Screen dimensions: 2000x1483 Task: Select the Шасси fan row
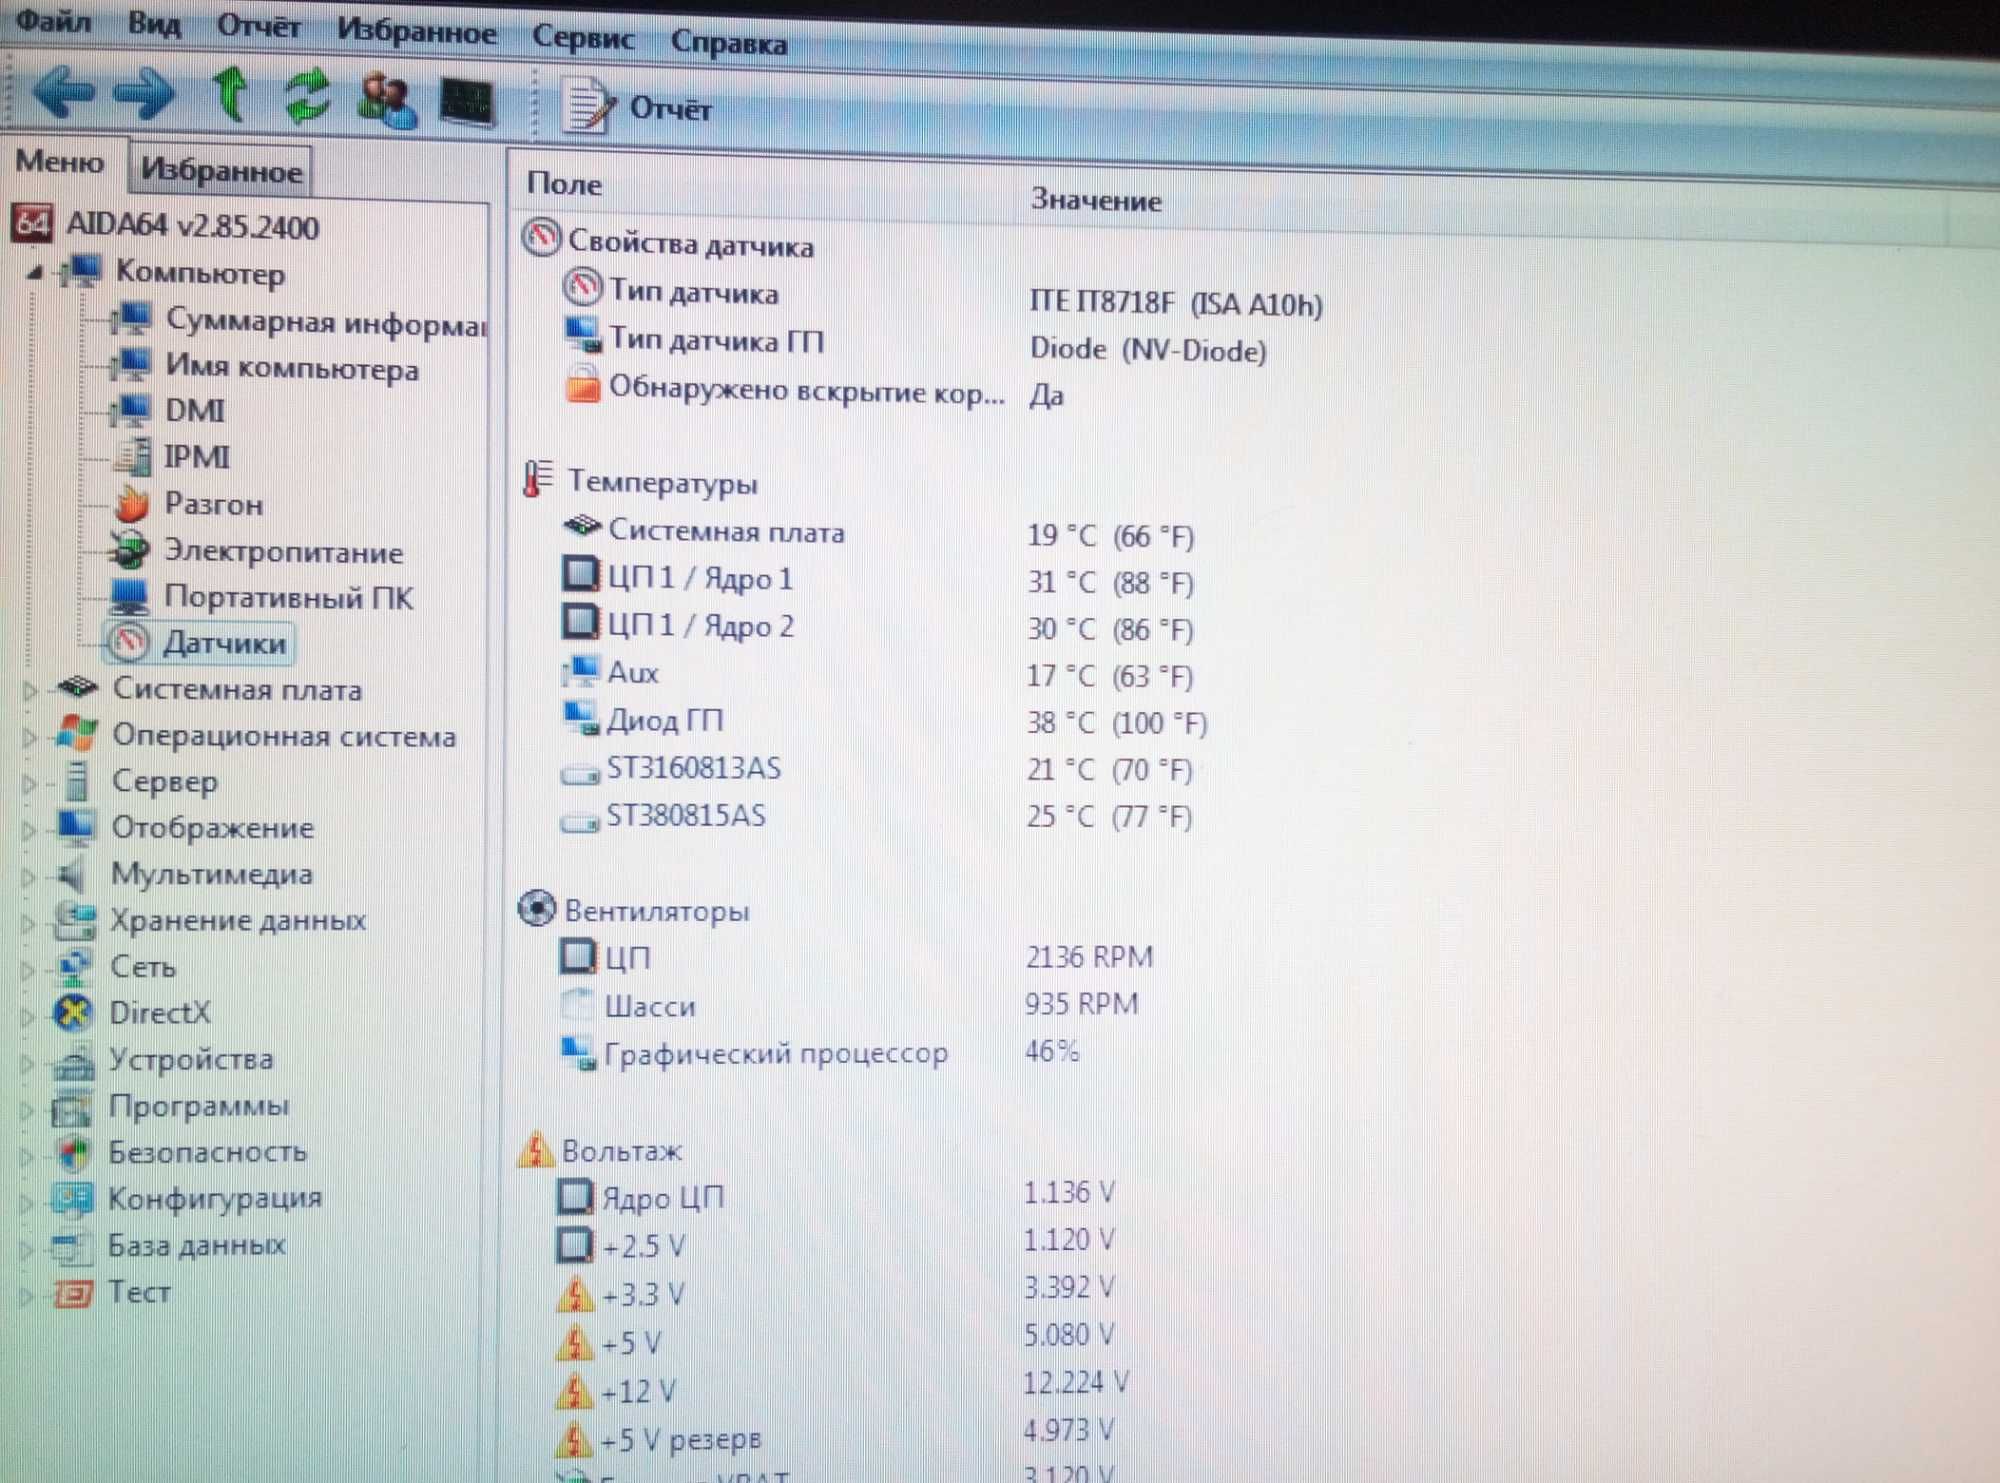tap(848, 1004)
